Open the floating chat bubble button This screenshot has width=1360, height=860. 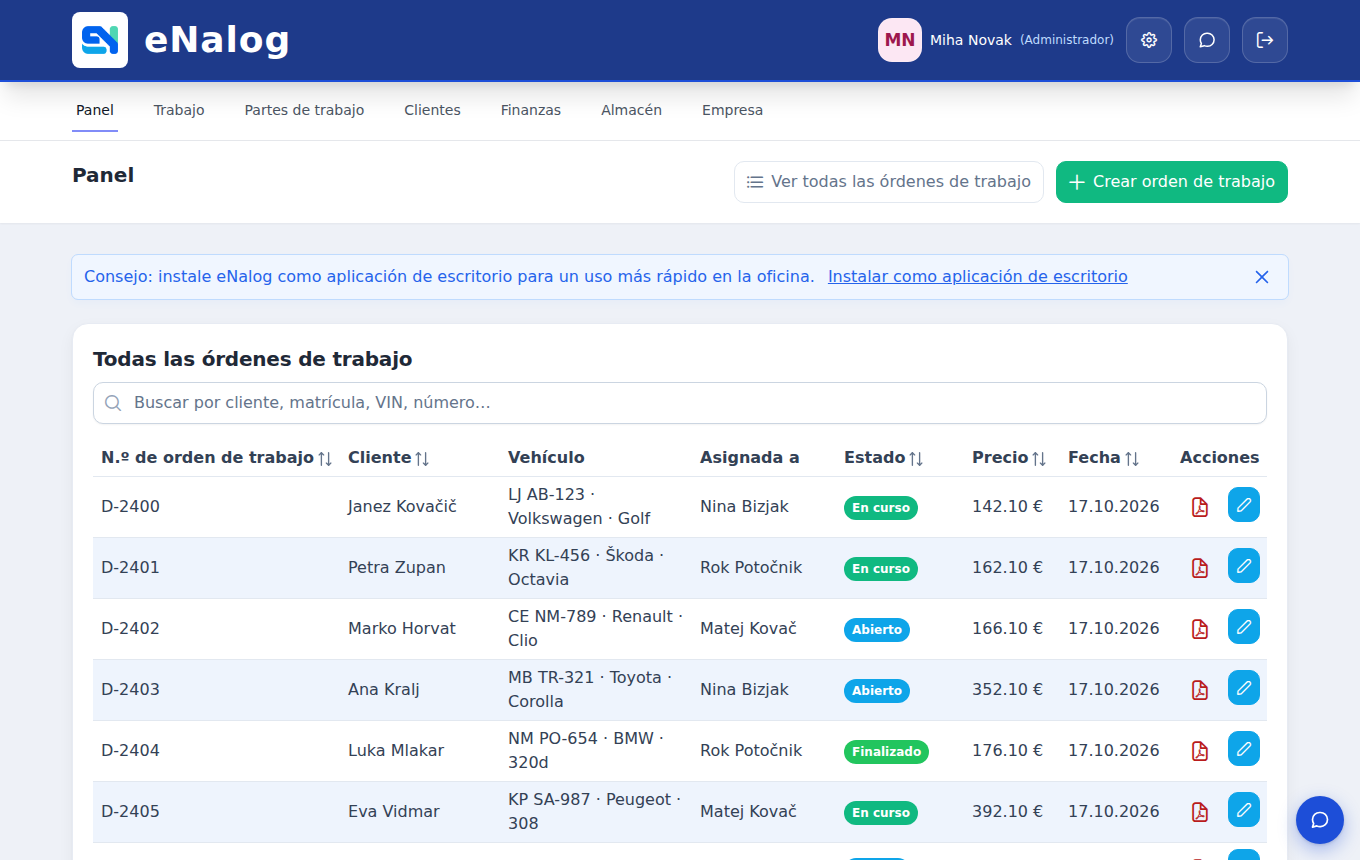tap(1320, 820)
